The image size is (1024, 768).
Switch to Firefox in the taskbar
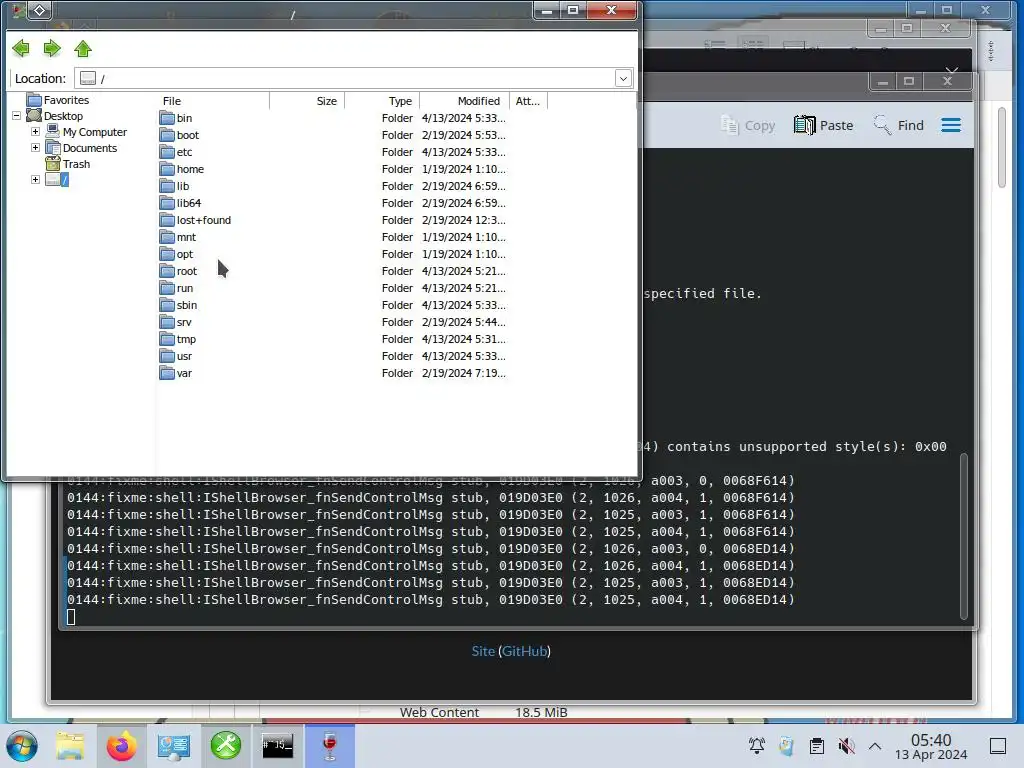click(x=121, y=746)
